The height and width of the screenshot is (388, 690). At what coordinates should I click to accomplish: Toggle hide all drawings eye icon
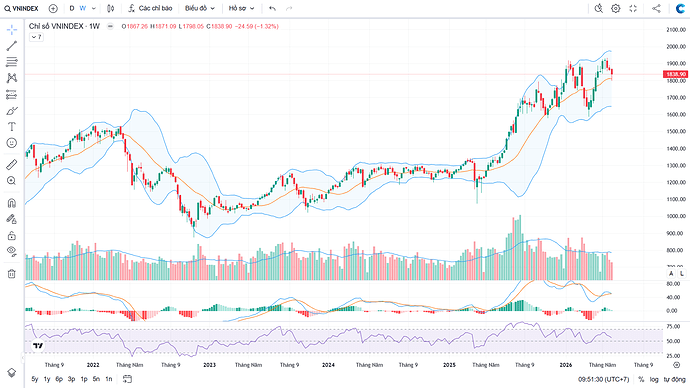[12, 252]
